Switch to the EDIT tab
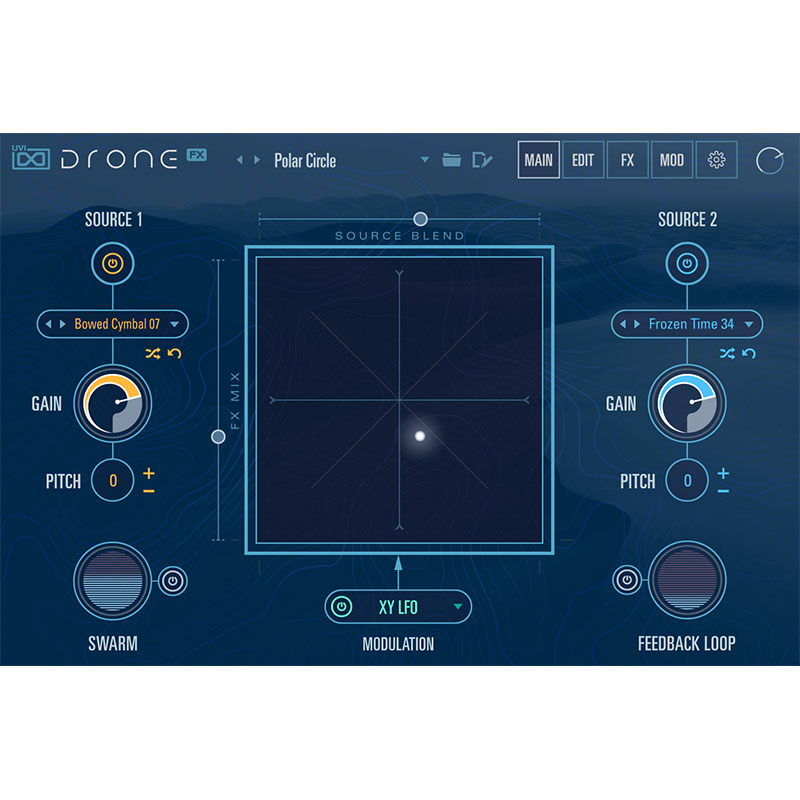 click(583, 160)
